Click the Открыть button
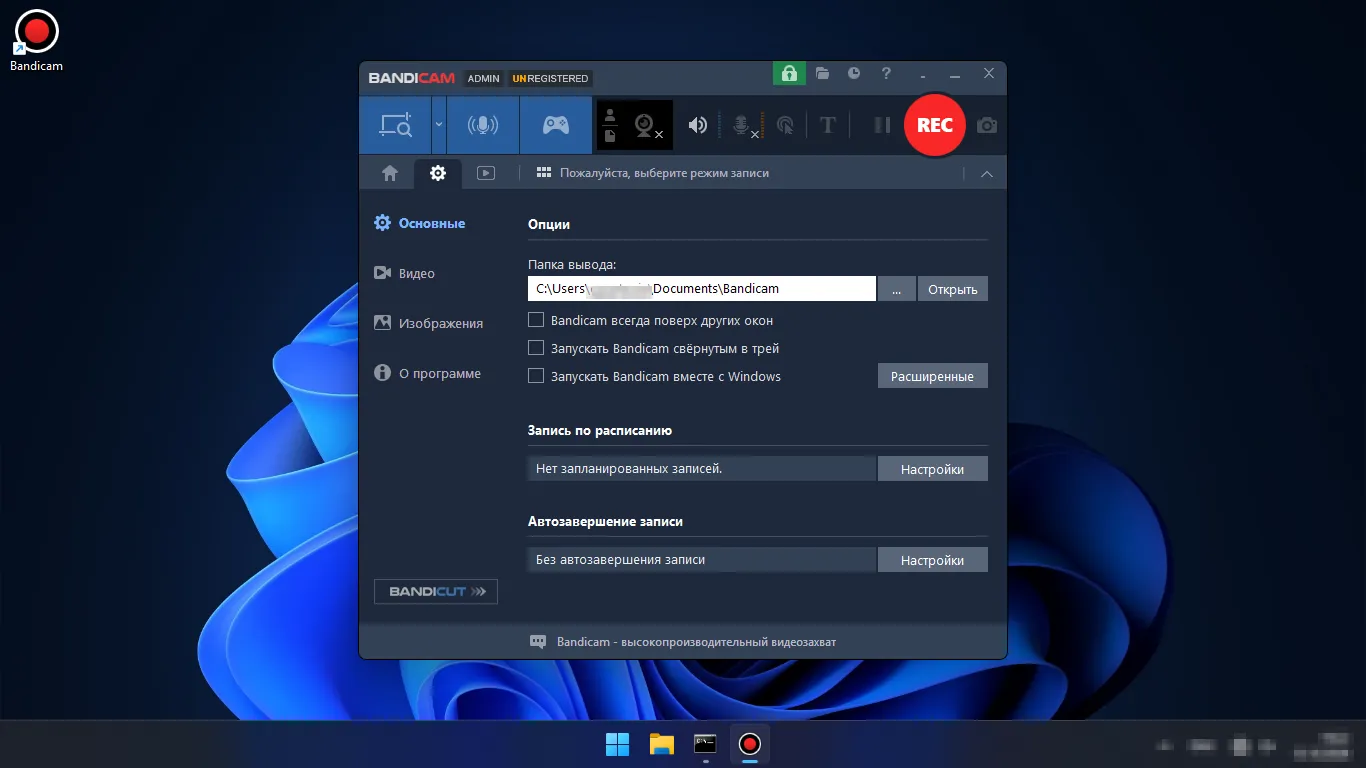The width and height of the screenshot is (1366, 768). tap(952, 289)
